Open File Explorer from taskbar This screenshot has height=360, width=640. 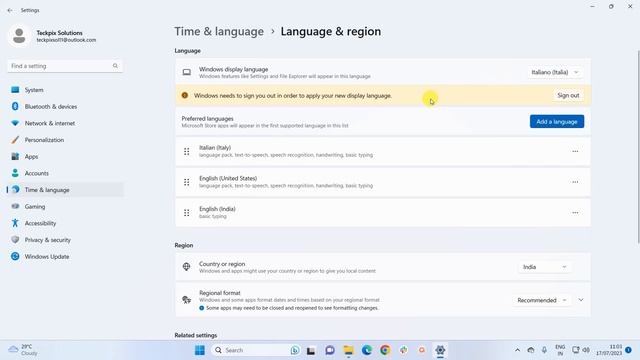[x=348, y=350]
